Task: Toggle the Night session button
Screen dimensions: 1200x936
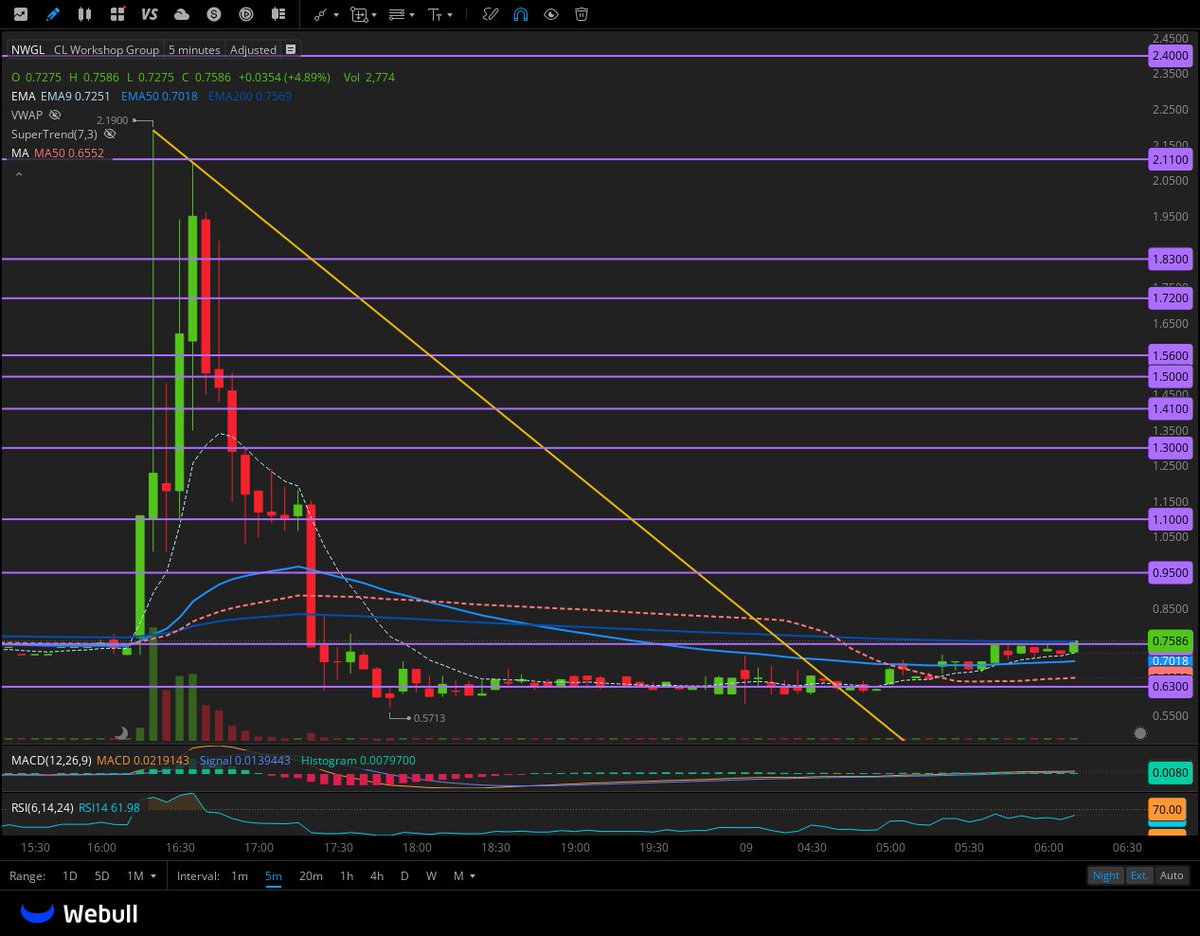Action: point(1106,876)
